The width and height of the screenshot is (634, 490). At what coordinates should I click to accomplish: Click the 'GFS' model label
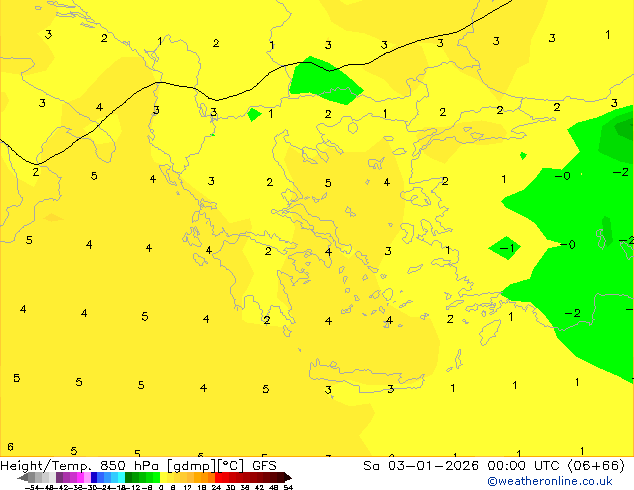(264, 466)
